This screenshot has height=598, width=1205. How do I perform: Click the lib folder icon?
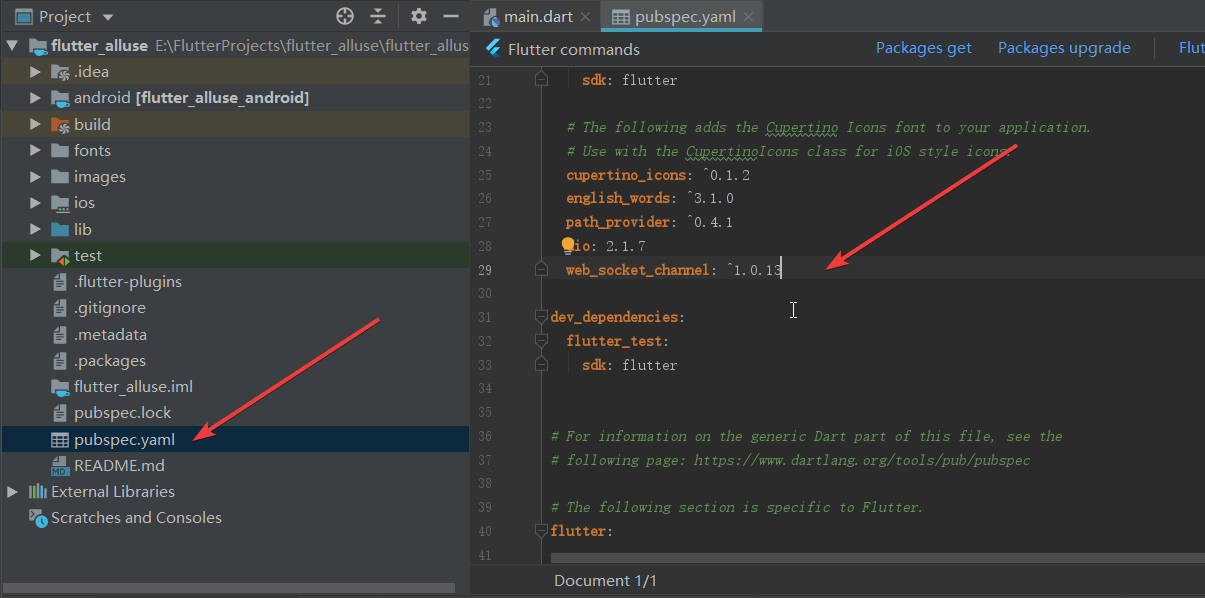(59, 229)
